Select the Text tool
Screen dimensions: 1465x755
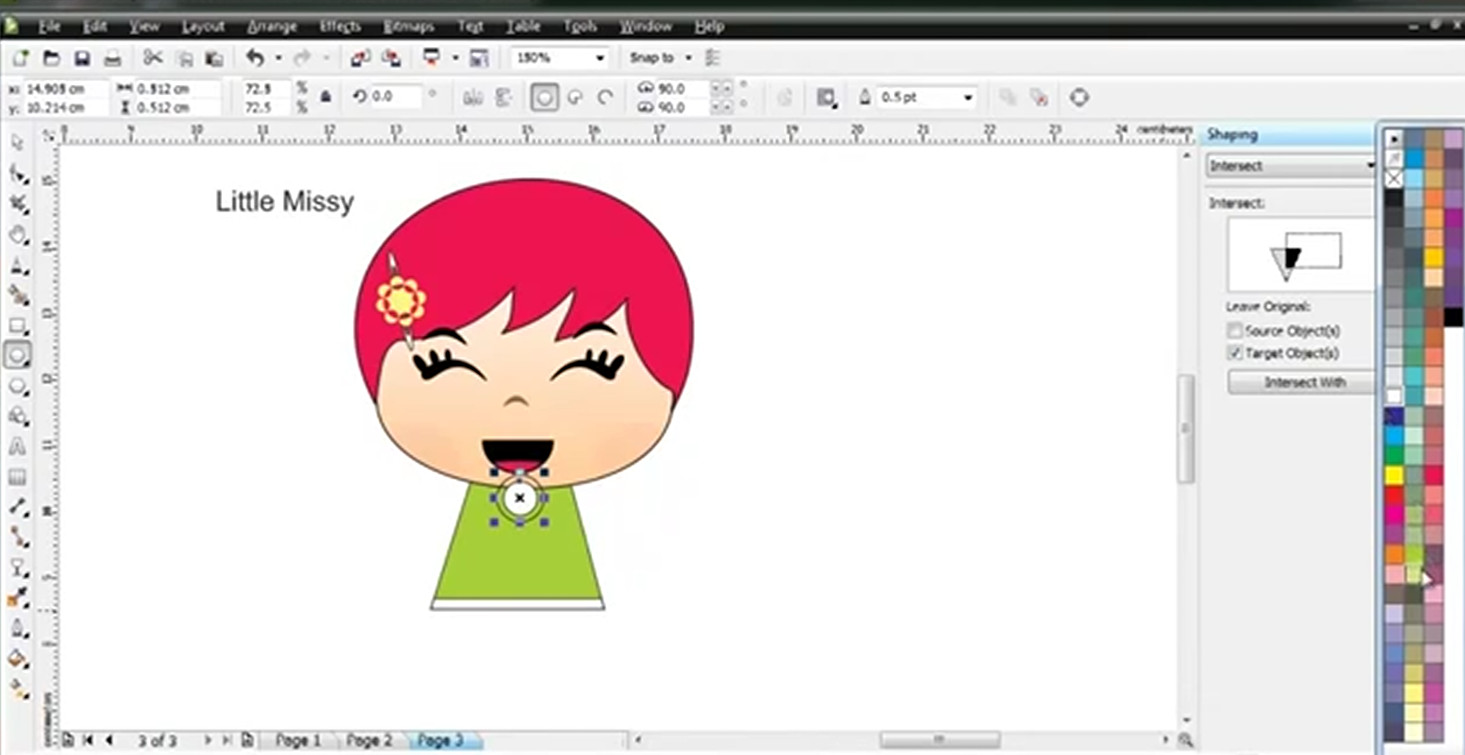pyautogui.click(x=18, y=446)
